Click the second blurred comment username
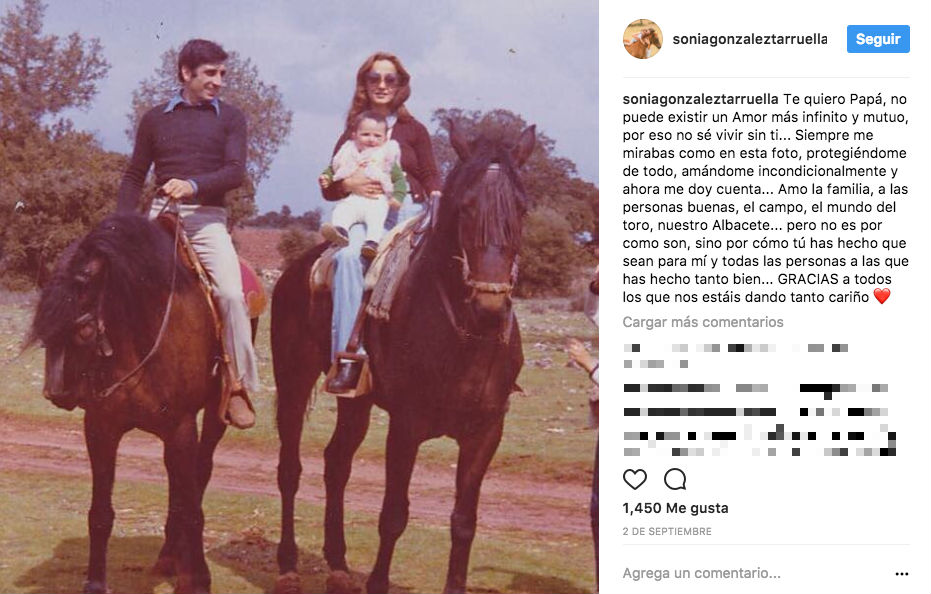Image resolution: width=931 pixels, height=594 pixels. point(672,388)
